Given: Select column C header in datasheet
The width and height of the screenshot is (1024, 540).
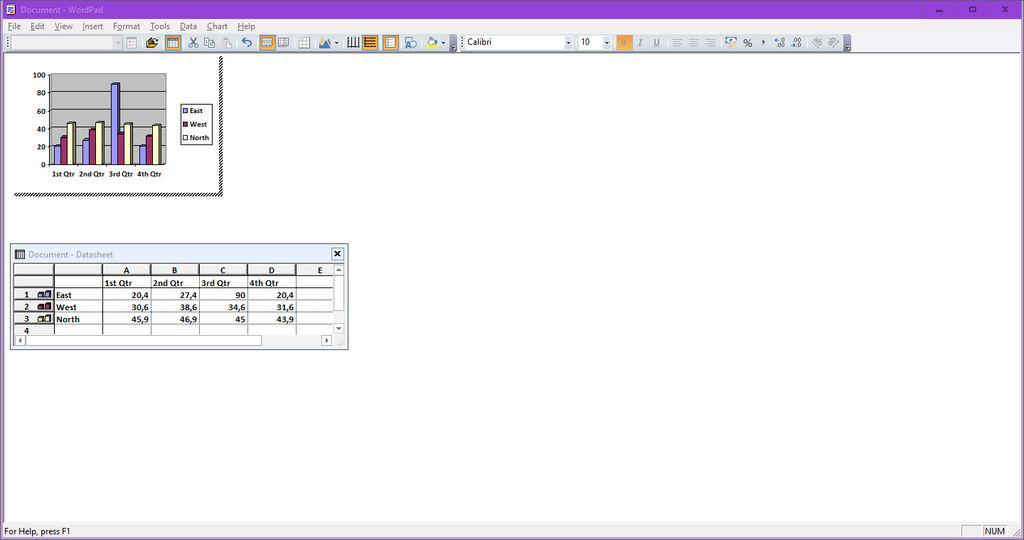Looking at the screenshot, I should point(223,270).
